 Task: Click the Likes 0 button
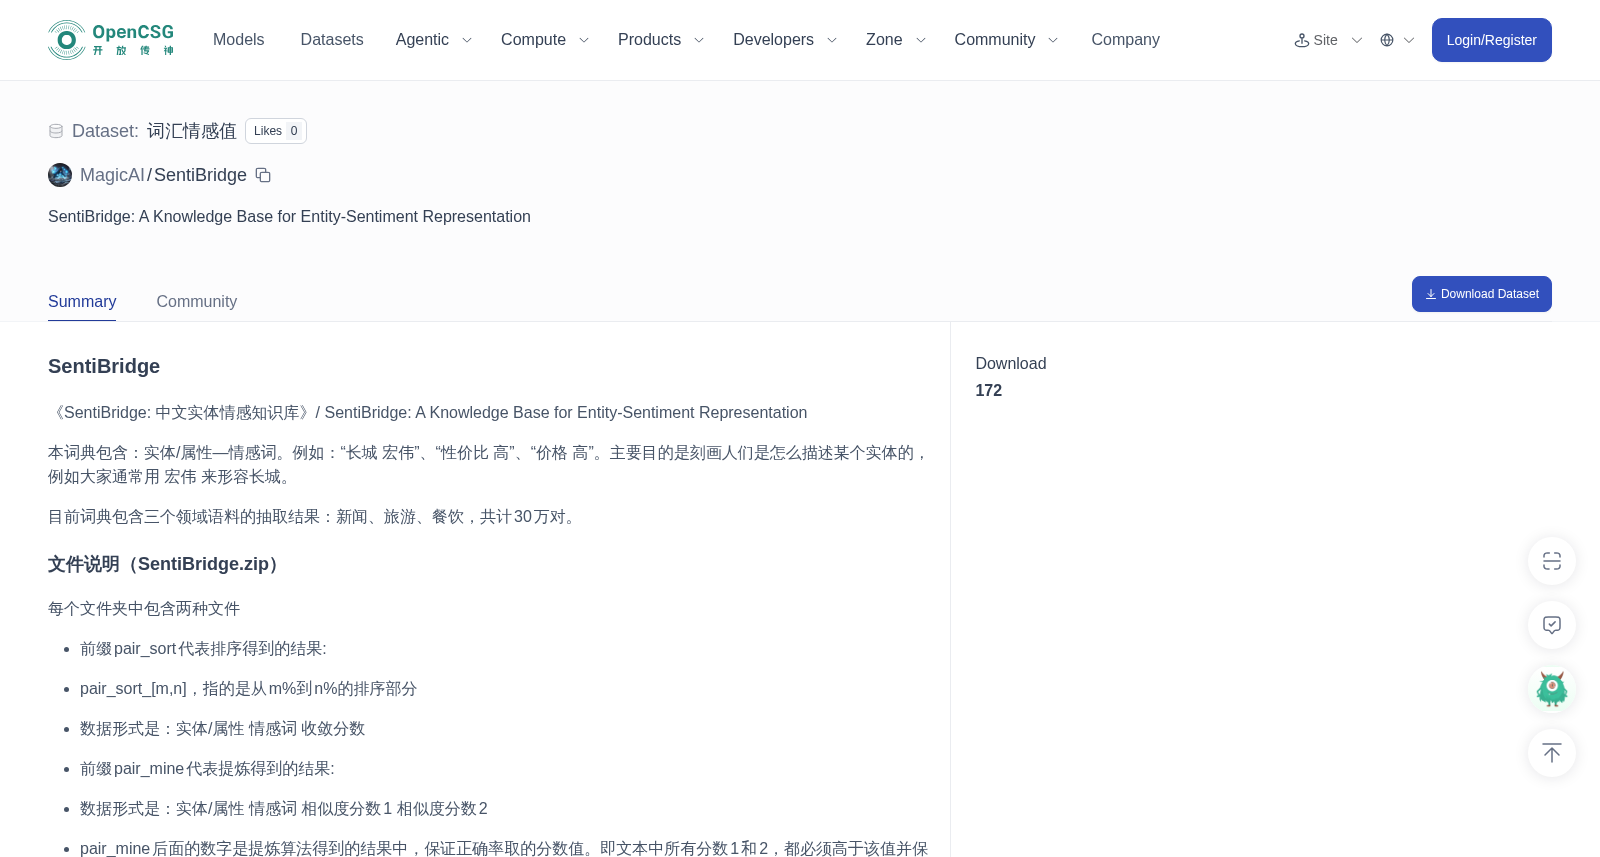(x=276, y=131)
